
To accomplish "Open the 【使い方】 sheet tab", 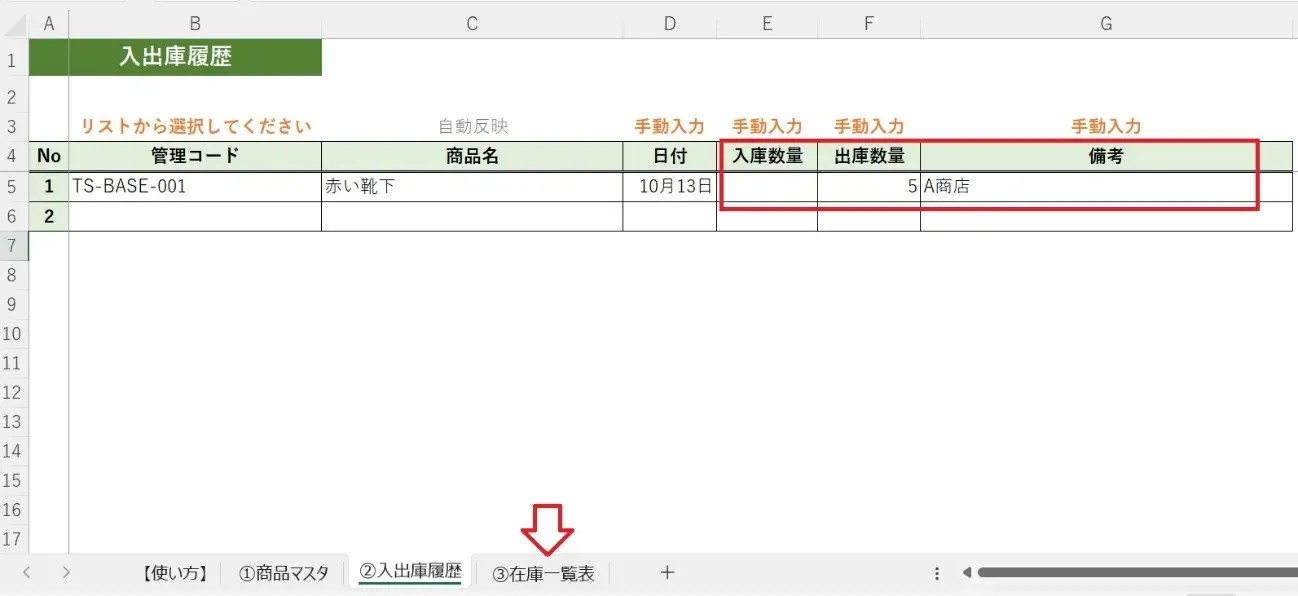I will (x=175, y=573).
